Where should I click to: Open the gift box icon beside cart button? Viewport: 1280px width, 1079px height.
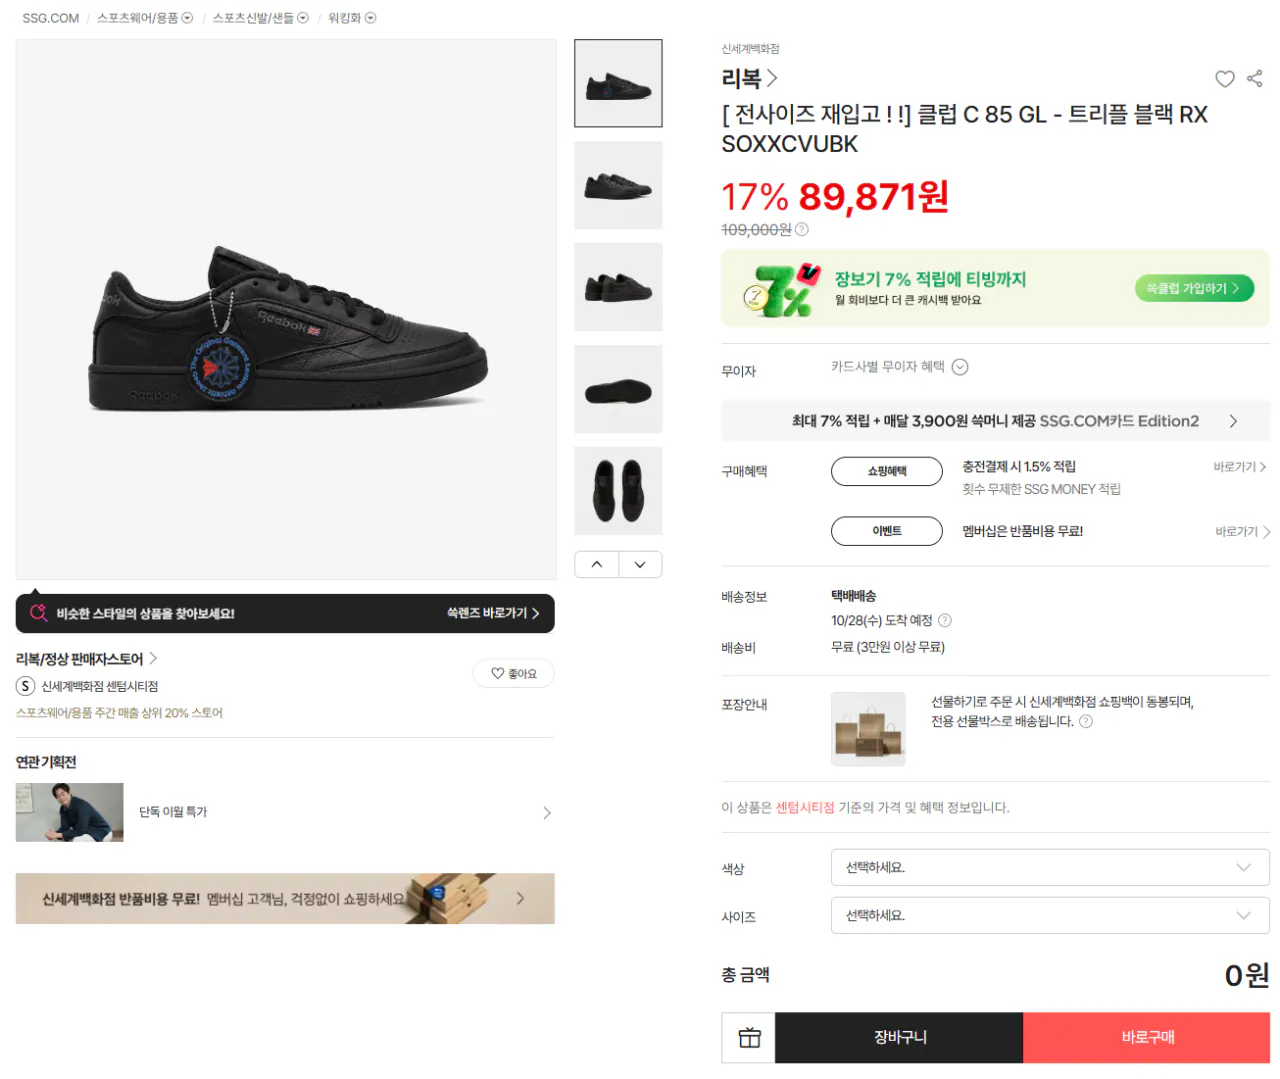749,1037
